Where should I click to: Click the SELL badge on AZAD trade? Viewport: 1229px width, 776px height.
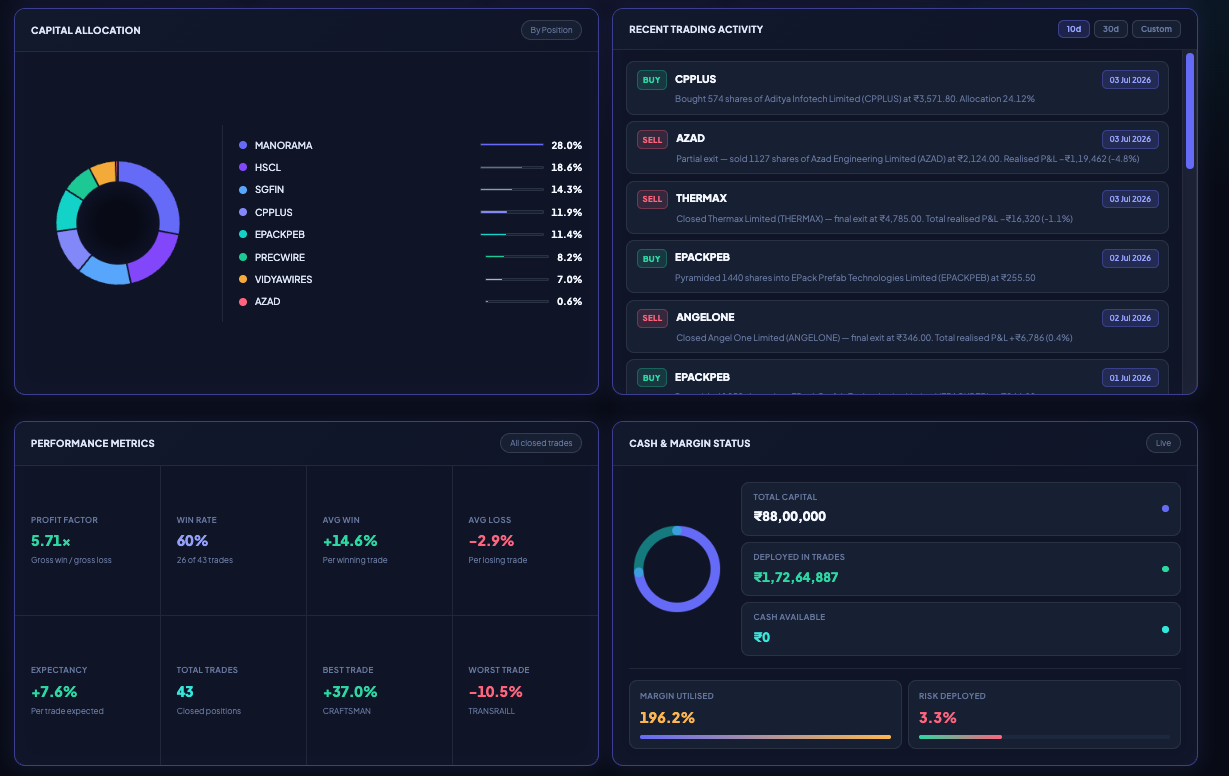click(652, 139)
